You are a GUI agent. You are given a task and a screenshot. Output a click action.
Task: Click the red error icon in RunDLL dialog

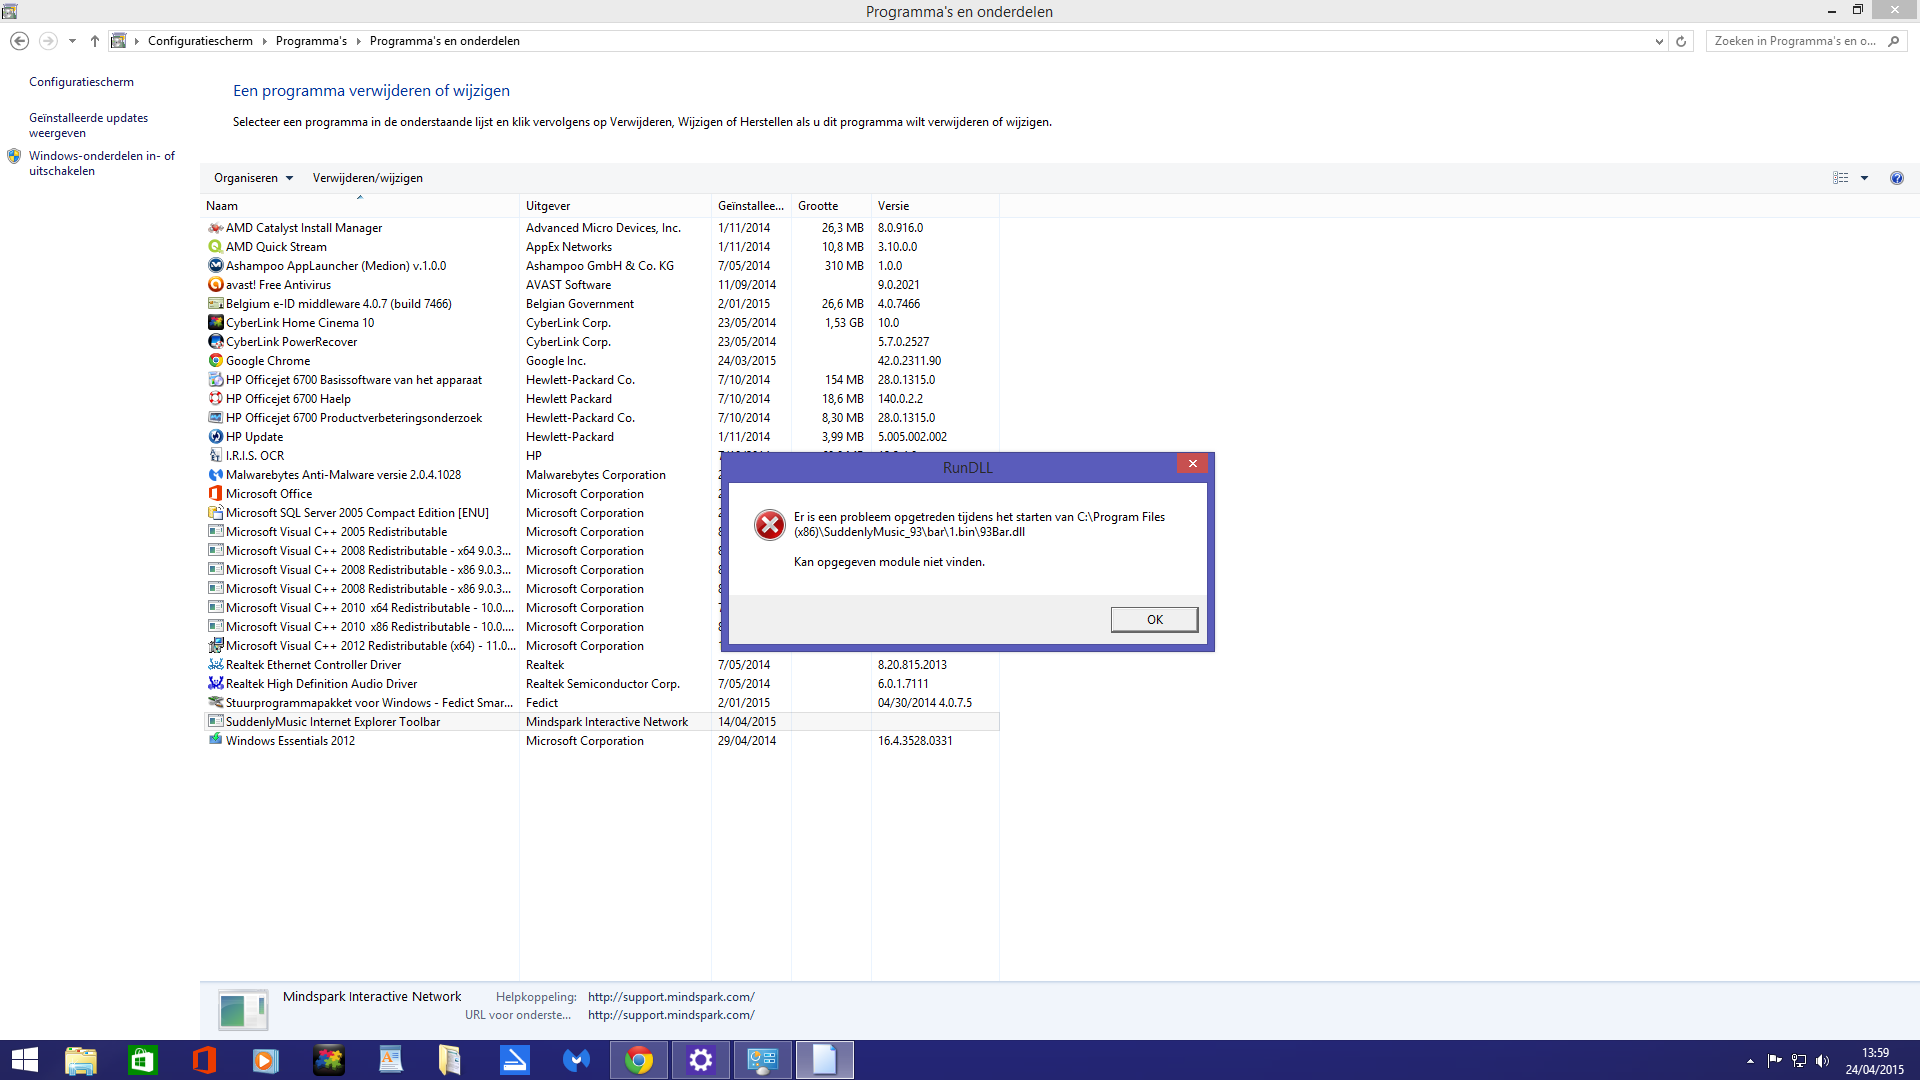click(x=769, y=525)
